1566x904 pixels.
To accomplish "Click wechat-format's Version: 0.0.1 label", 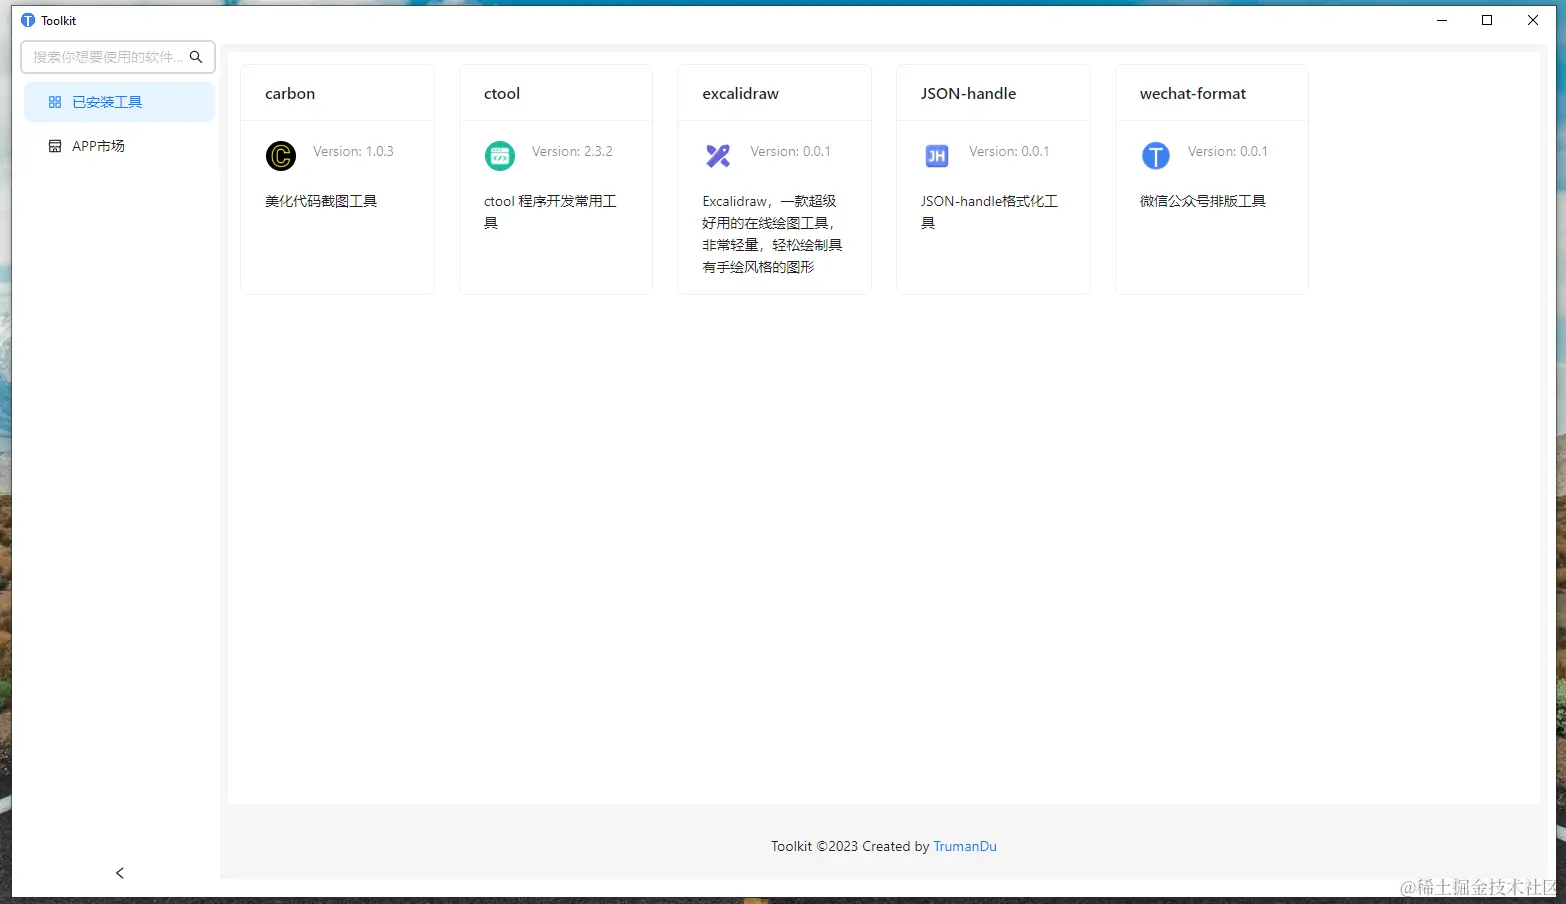I will tap(1228, 151).
